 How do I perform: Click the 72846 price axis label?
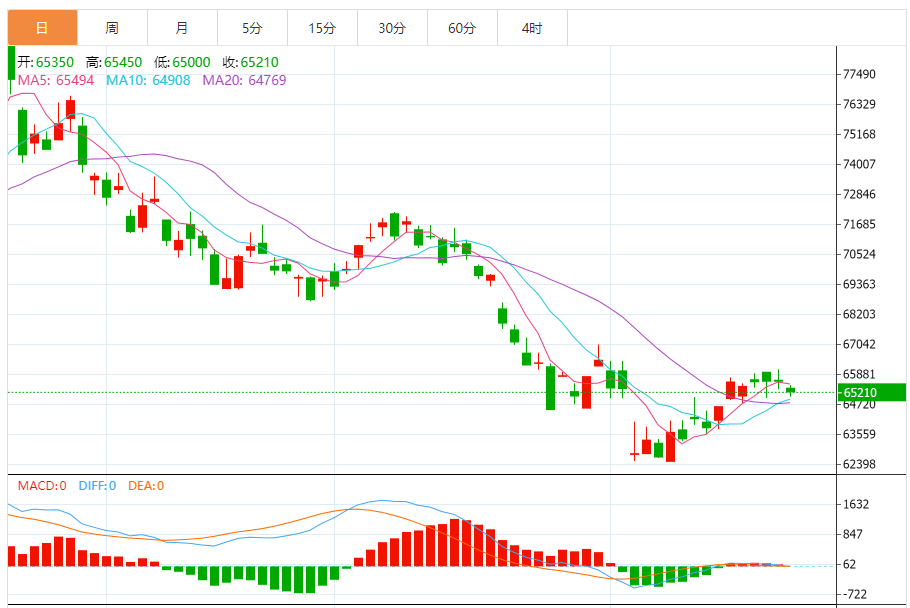859,194
